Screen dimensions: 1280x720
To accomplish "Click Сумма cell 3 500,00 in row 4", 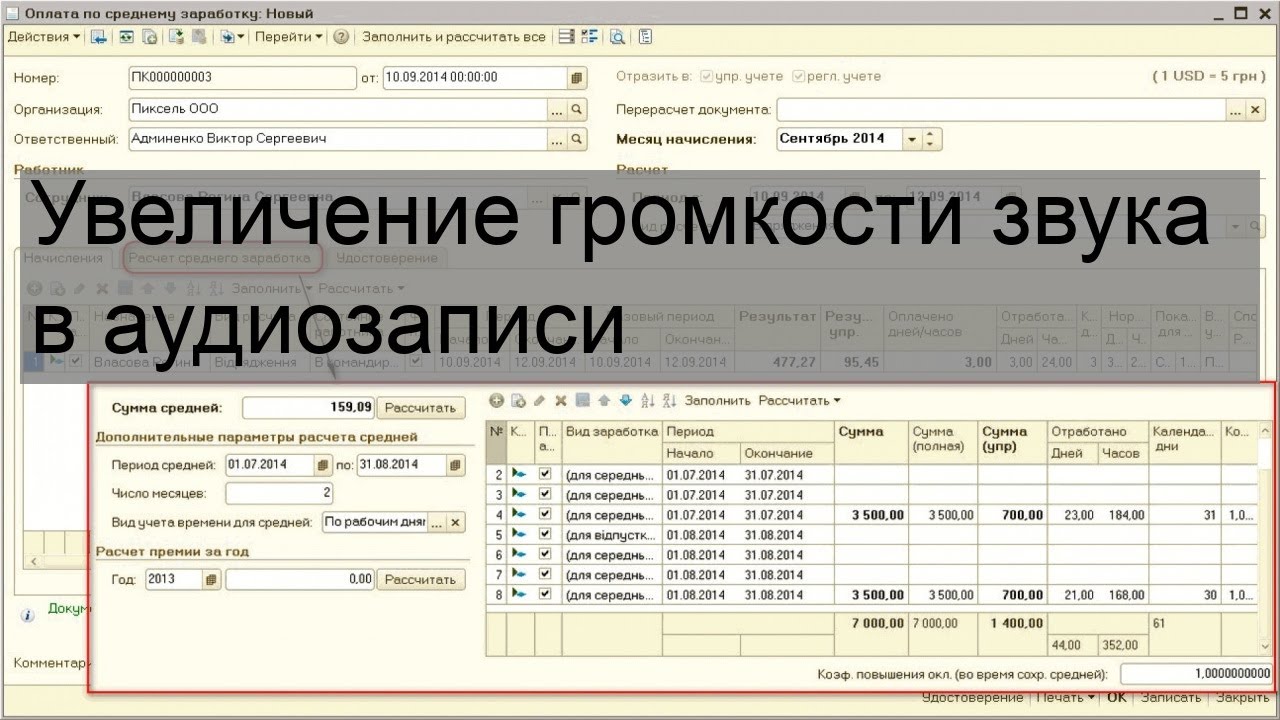I will pyautogui.click(x=870, y=515).
